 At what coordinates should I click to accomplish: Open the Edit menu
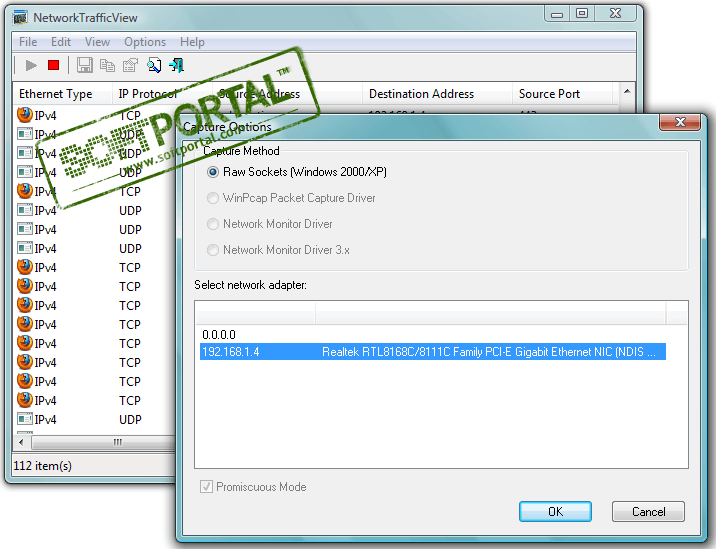pos(61,42)
